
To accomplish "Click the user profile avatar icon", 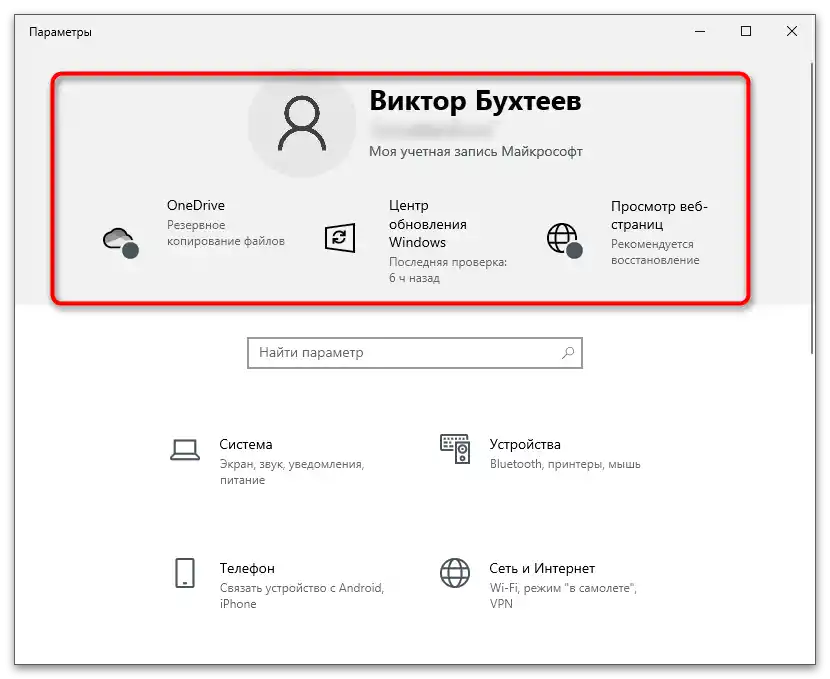I will click(302, 124).
